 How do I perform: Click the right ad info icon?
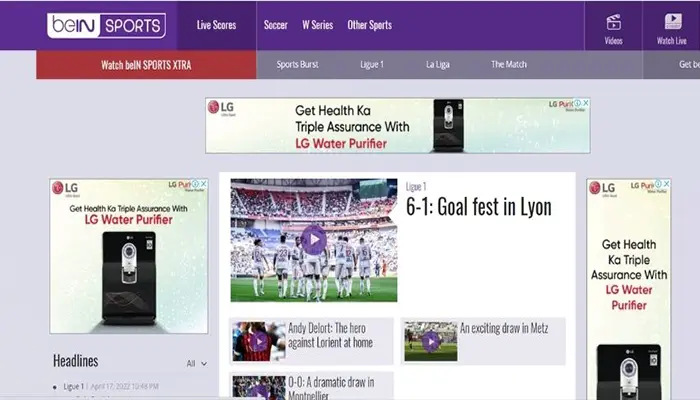(x=658, y=184)
